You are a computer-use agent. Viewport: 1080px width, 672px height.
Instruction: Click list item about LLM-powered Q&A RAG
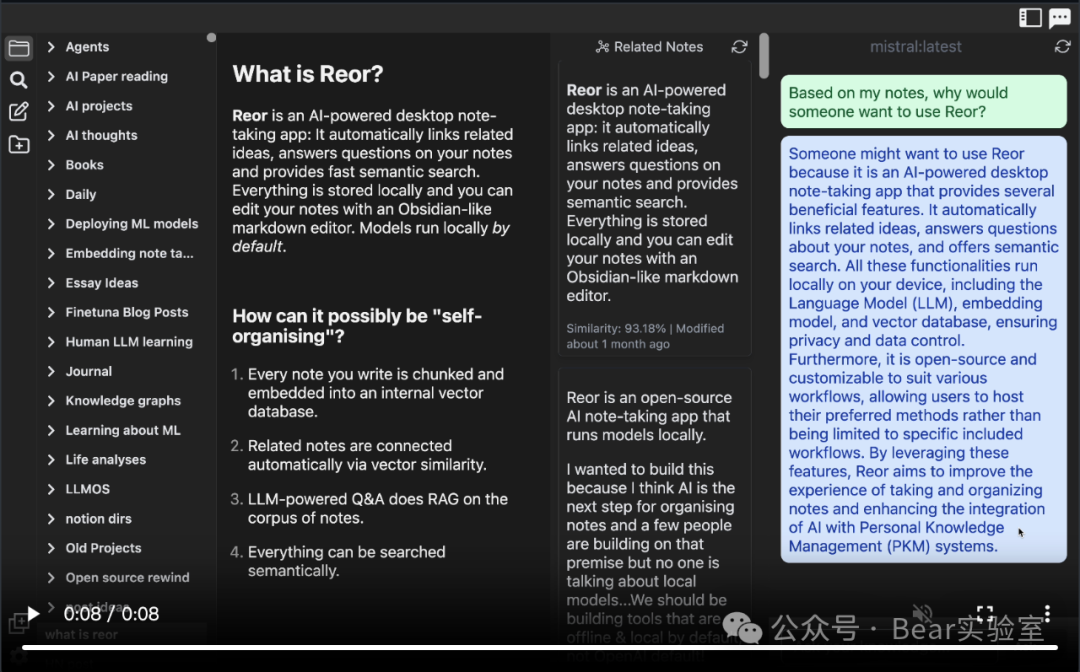[377, 509]
